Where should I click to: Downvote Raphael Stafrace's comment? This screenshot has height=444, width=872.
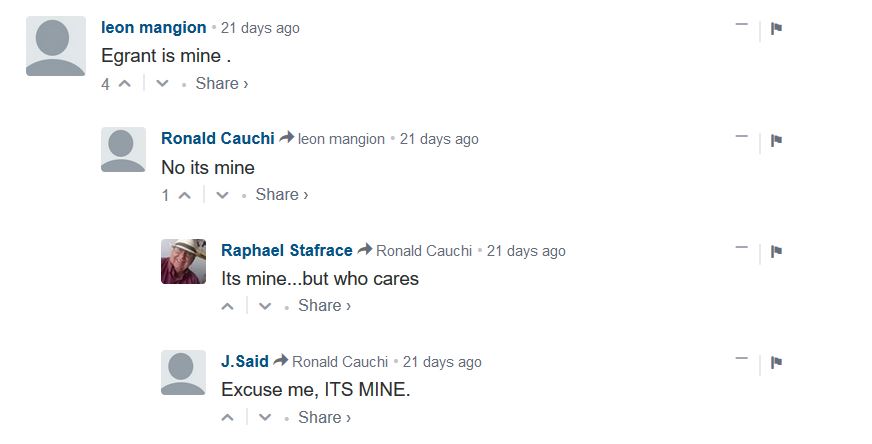pos(265,306)
